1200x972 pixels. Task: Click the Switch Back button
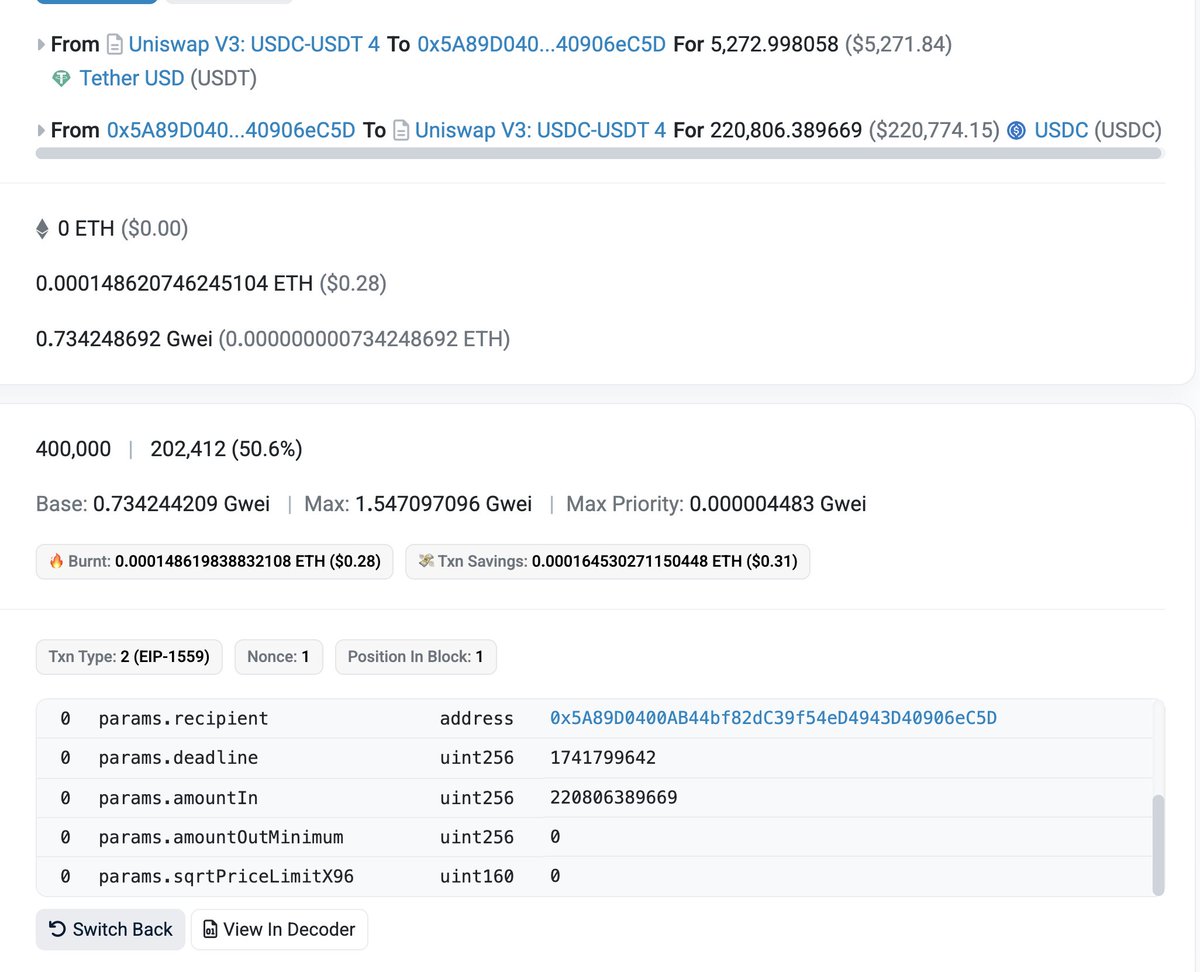pyautogui.click(x=111, y=929)
